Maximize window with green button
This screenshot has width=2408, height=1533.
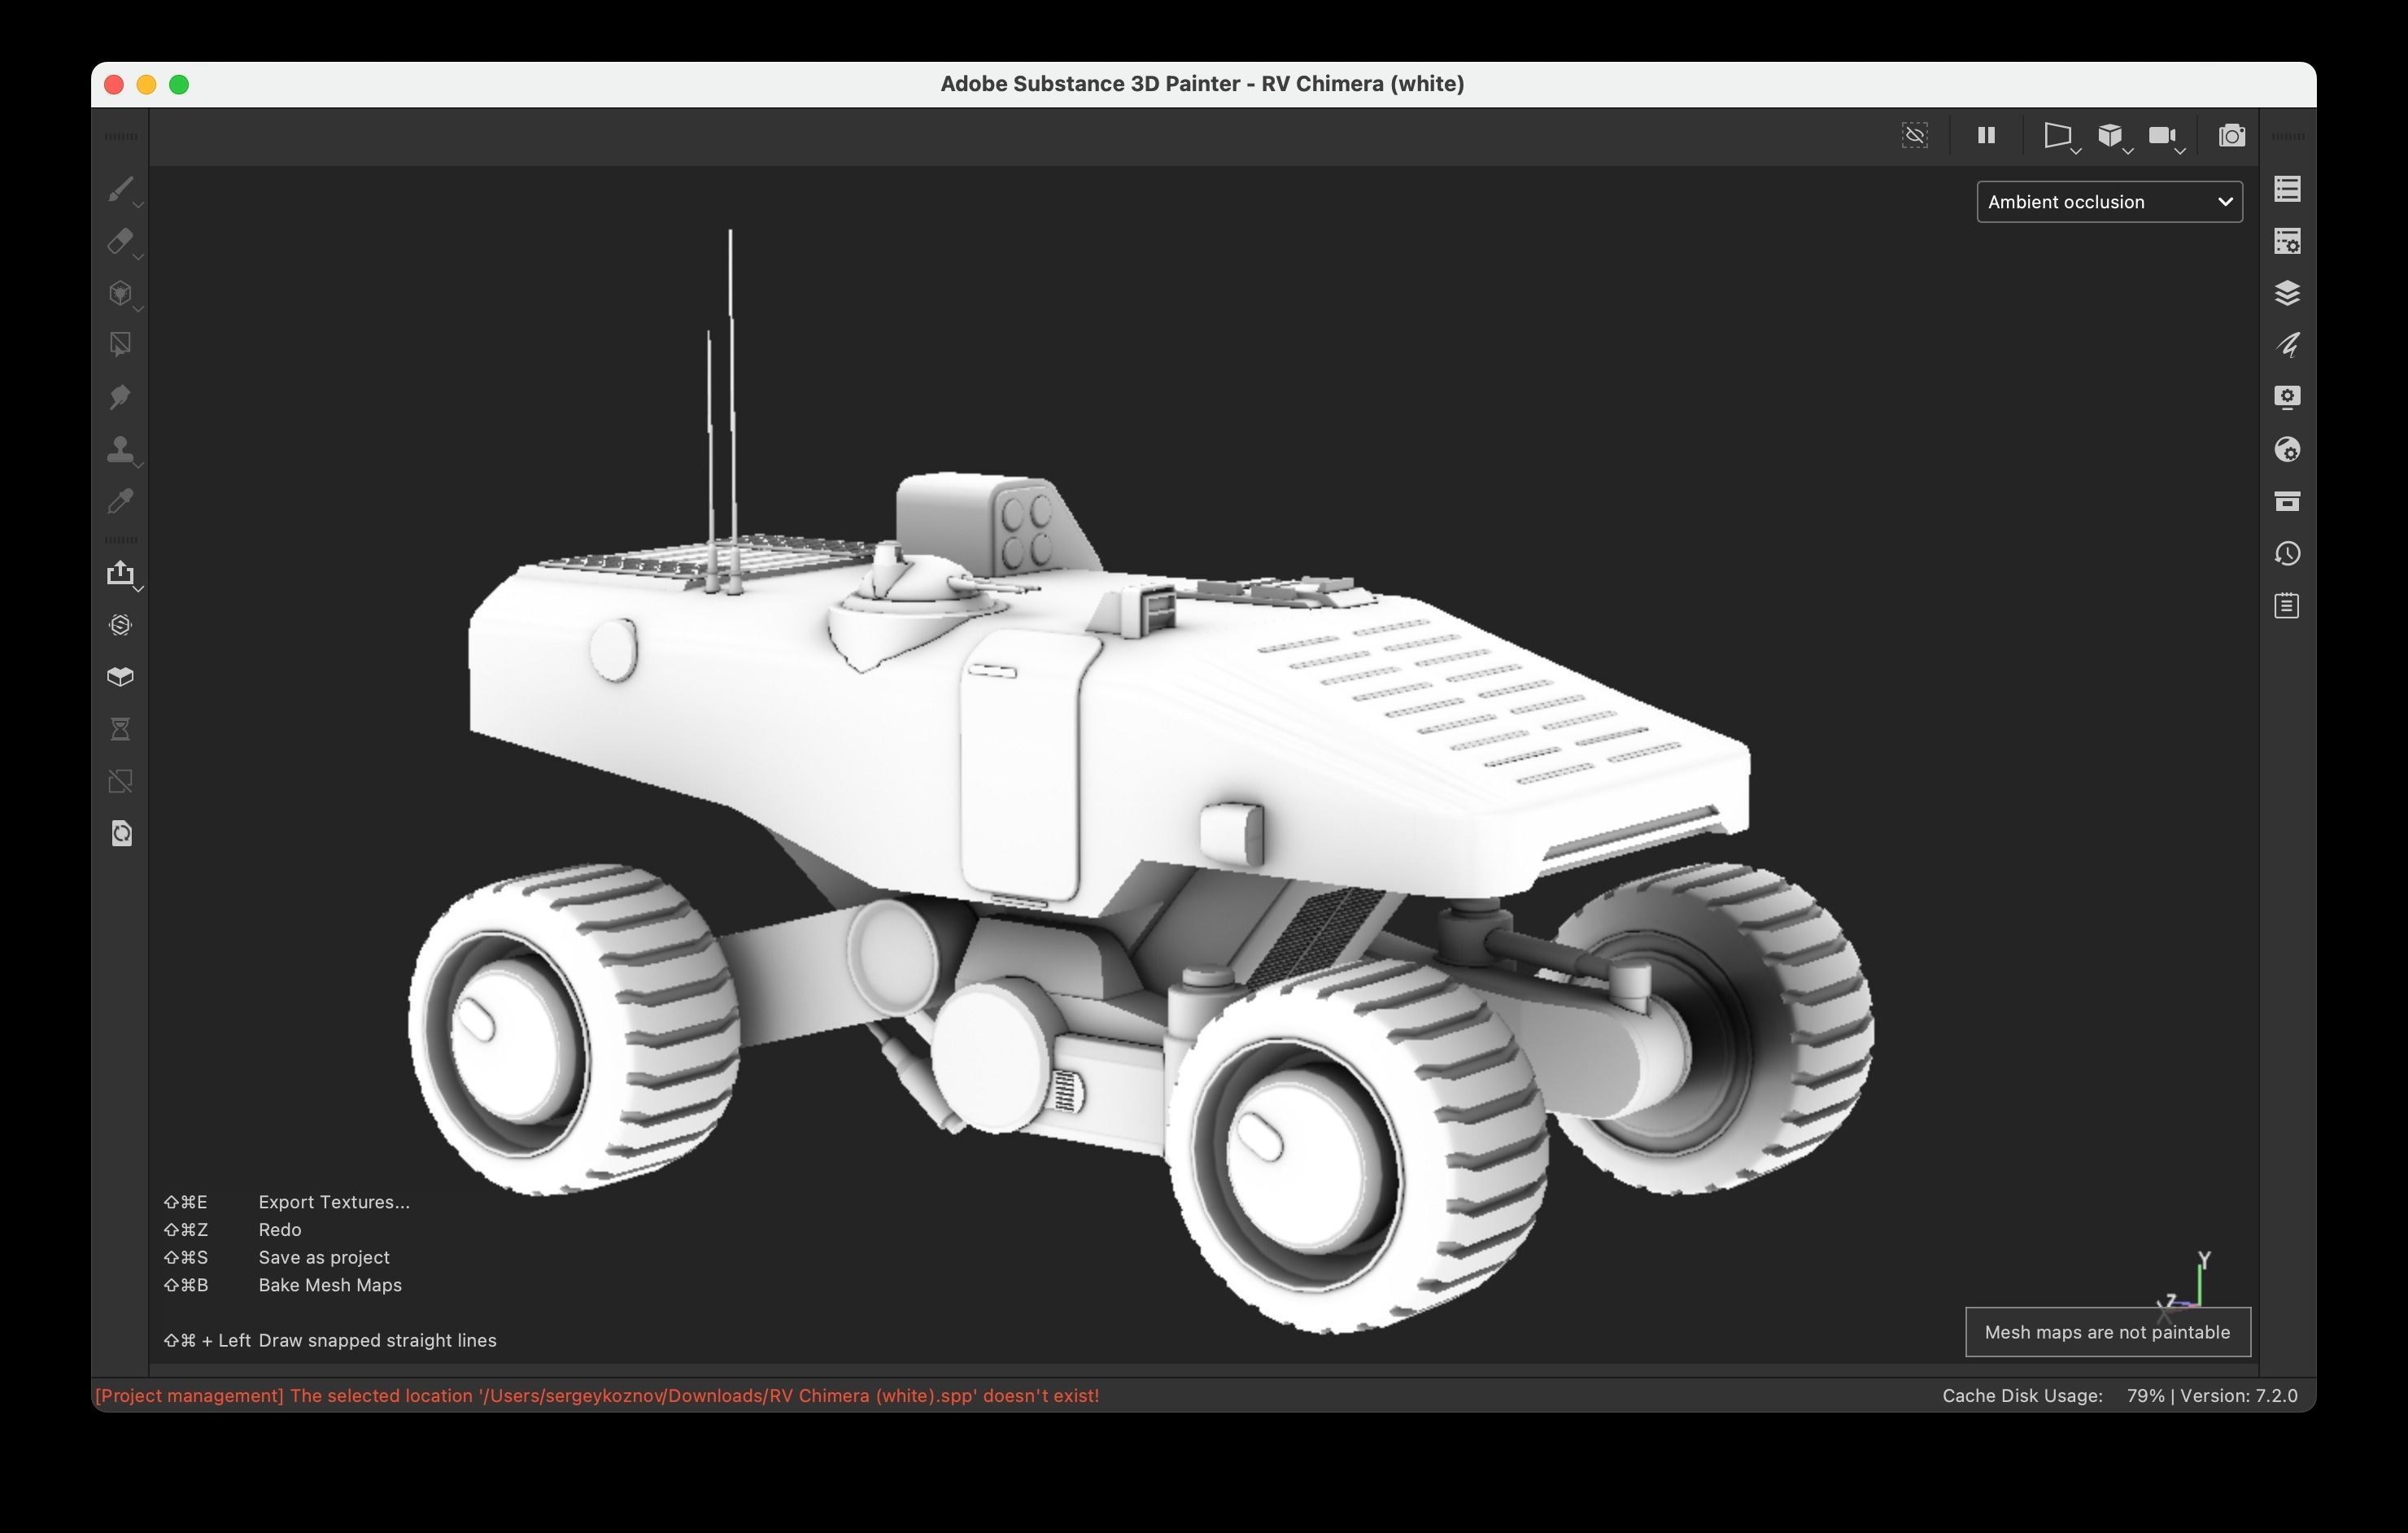[x=179, y=85]
